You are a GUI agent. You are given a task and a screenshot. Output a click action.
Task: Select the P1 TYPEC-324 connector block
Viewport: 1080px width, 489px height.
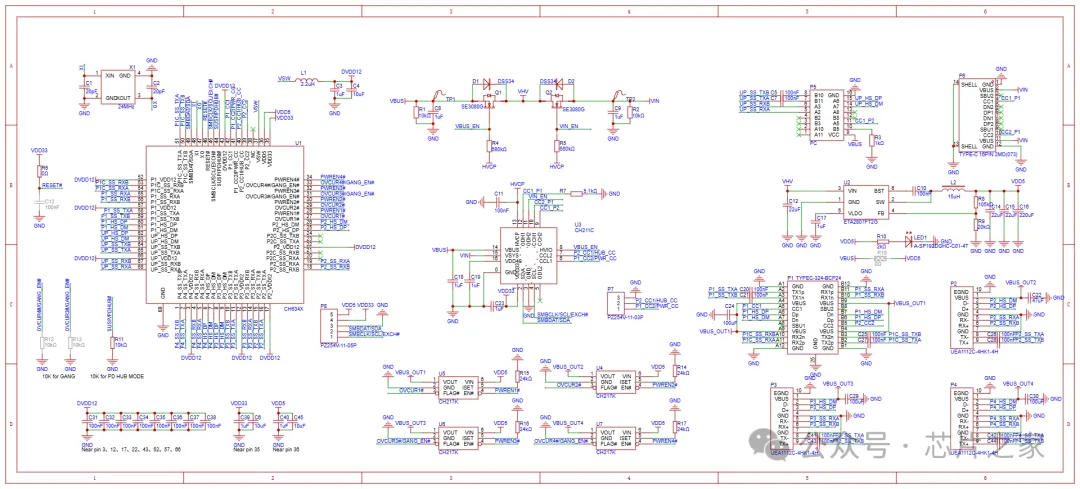pos(814,316)
